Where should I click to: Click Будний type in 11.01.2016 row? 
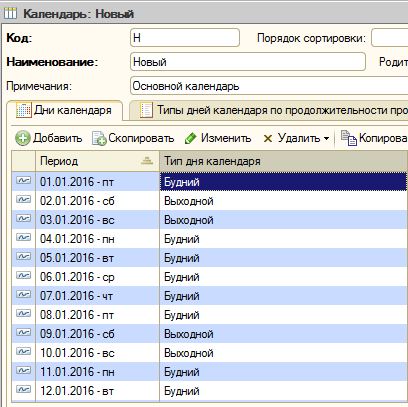[284, 372]
